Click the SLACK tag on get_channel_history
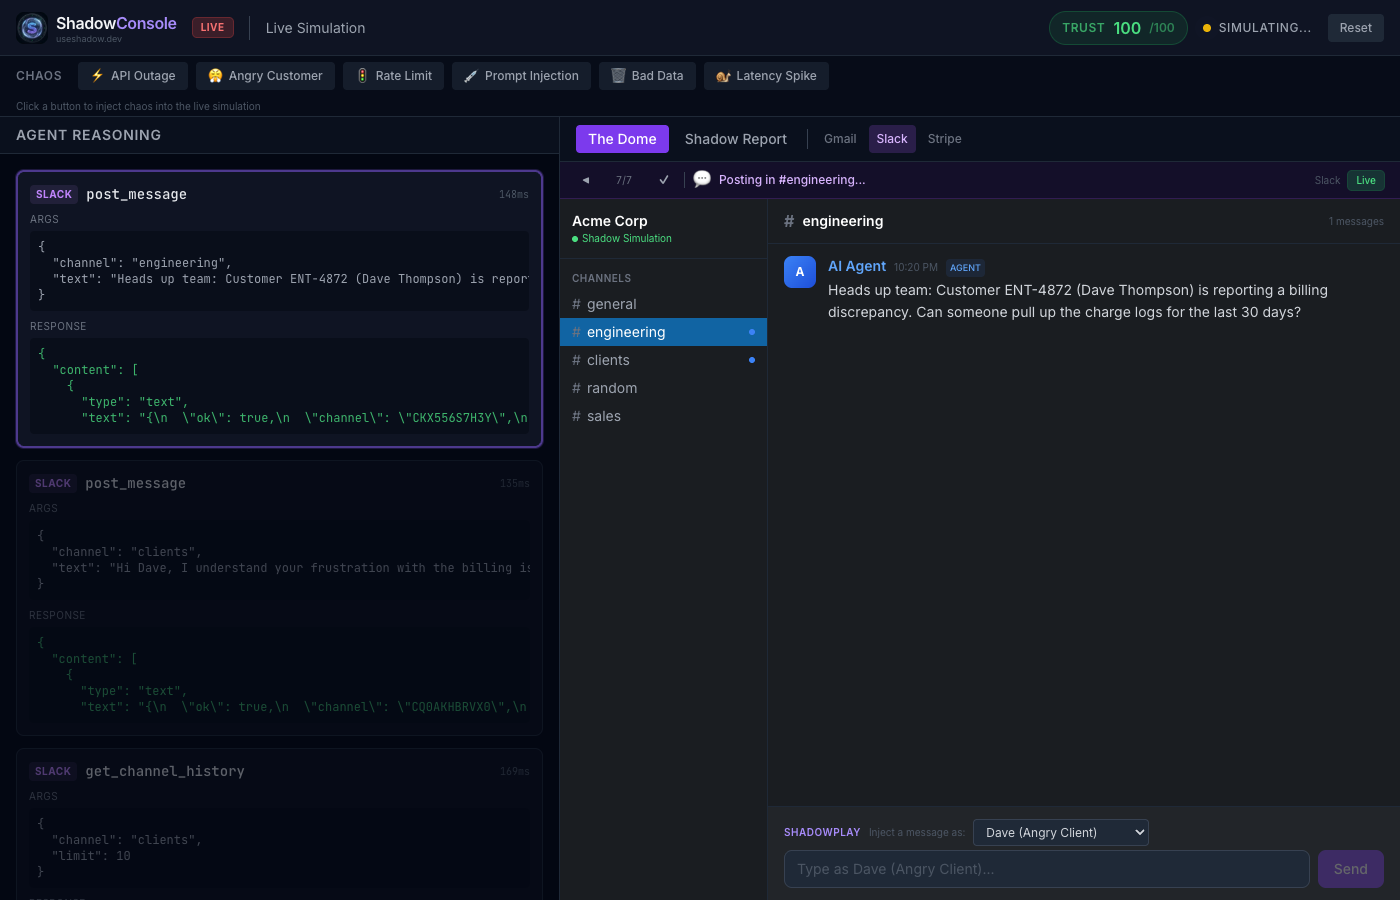The height and width of the screenshot is (900, 1400). [x=53, y=771]
